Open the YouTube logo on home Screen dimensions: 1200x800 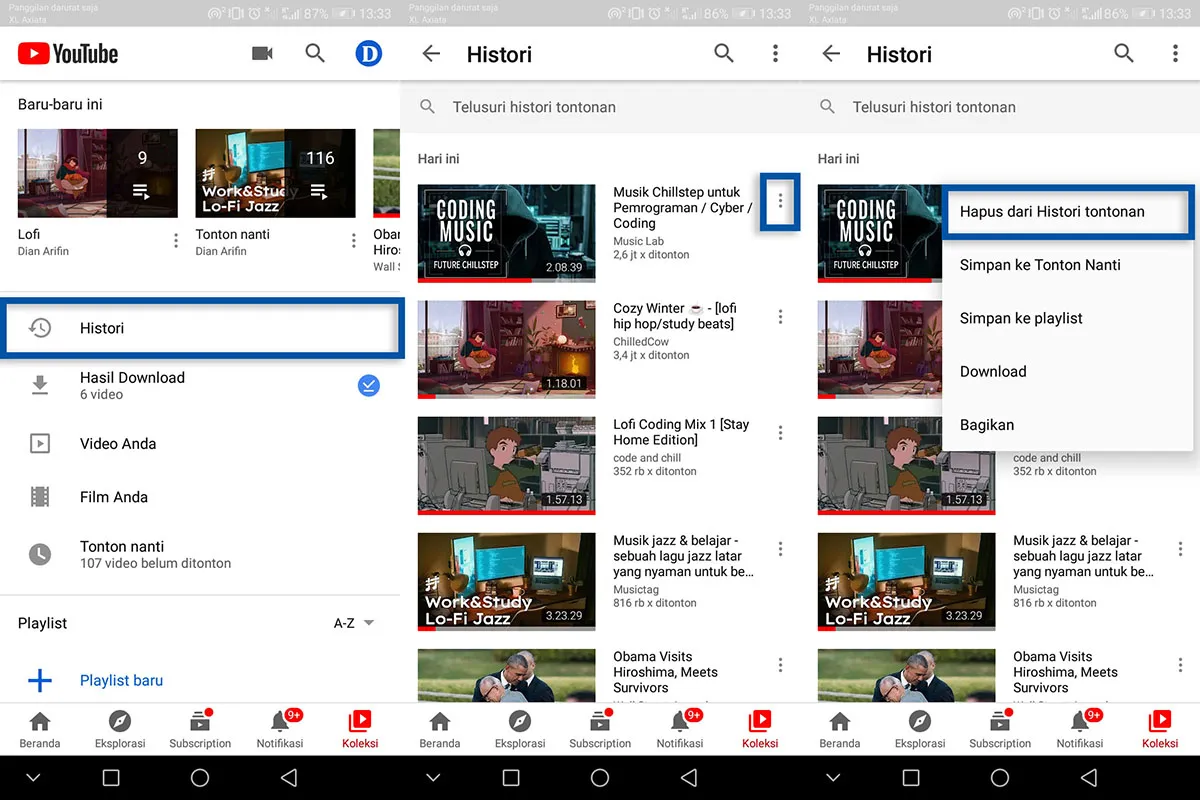point(67,54)
